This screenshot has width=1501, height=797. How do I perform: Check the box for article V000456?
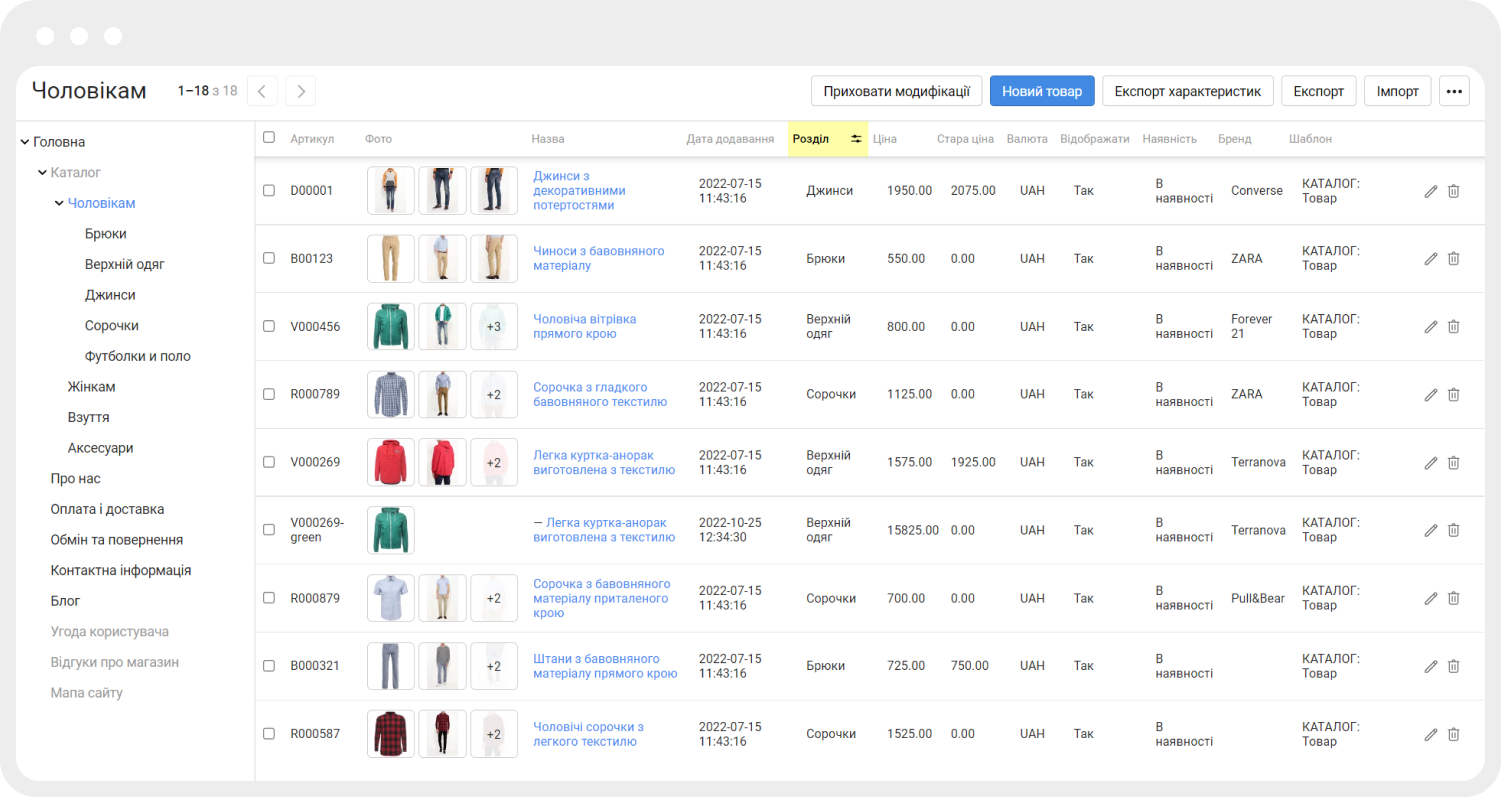click(269, 326)
